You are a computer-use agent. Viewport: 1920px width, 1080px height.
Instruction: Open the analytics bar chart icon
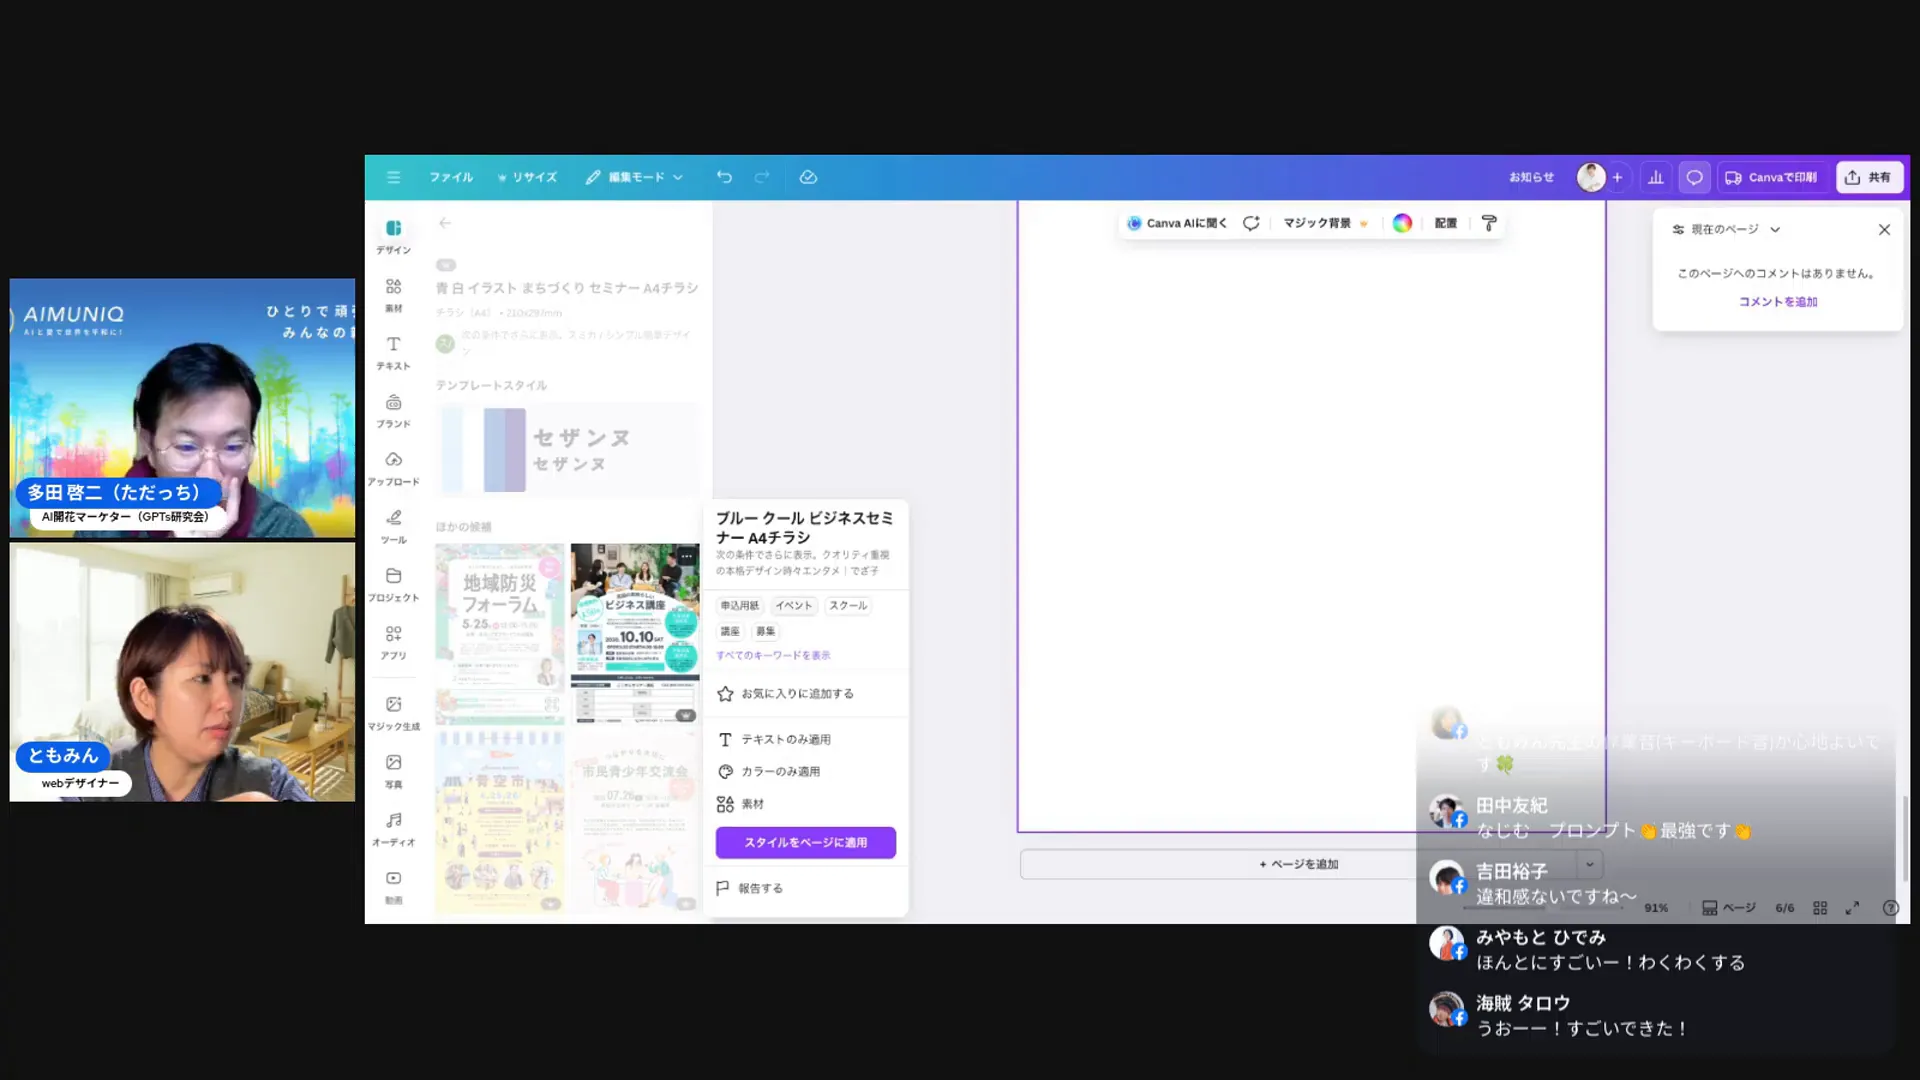(x=1656, y=177)
